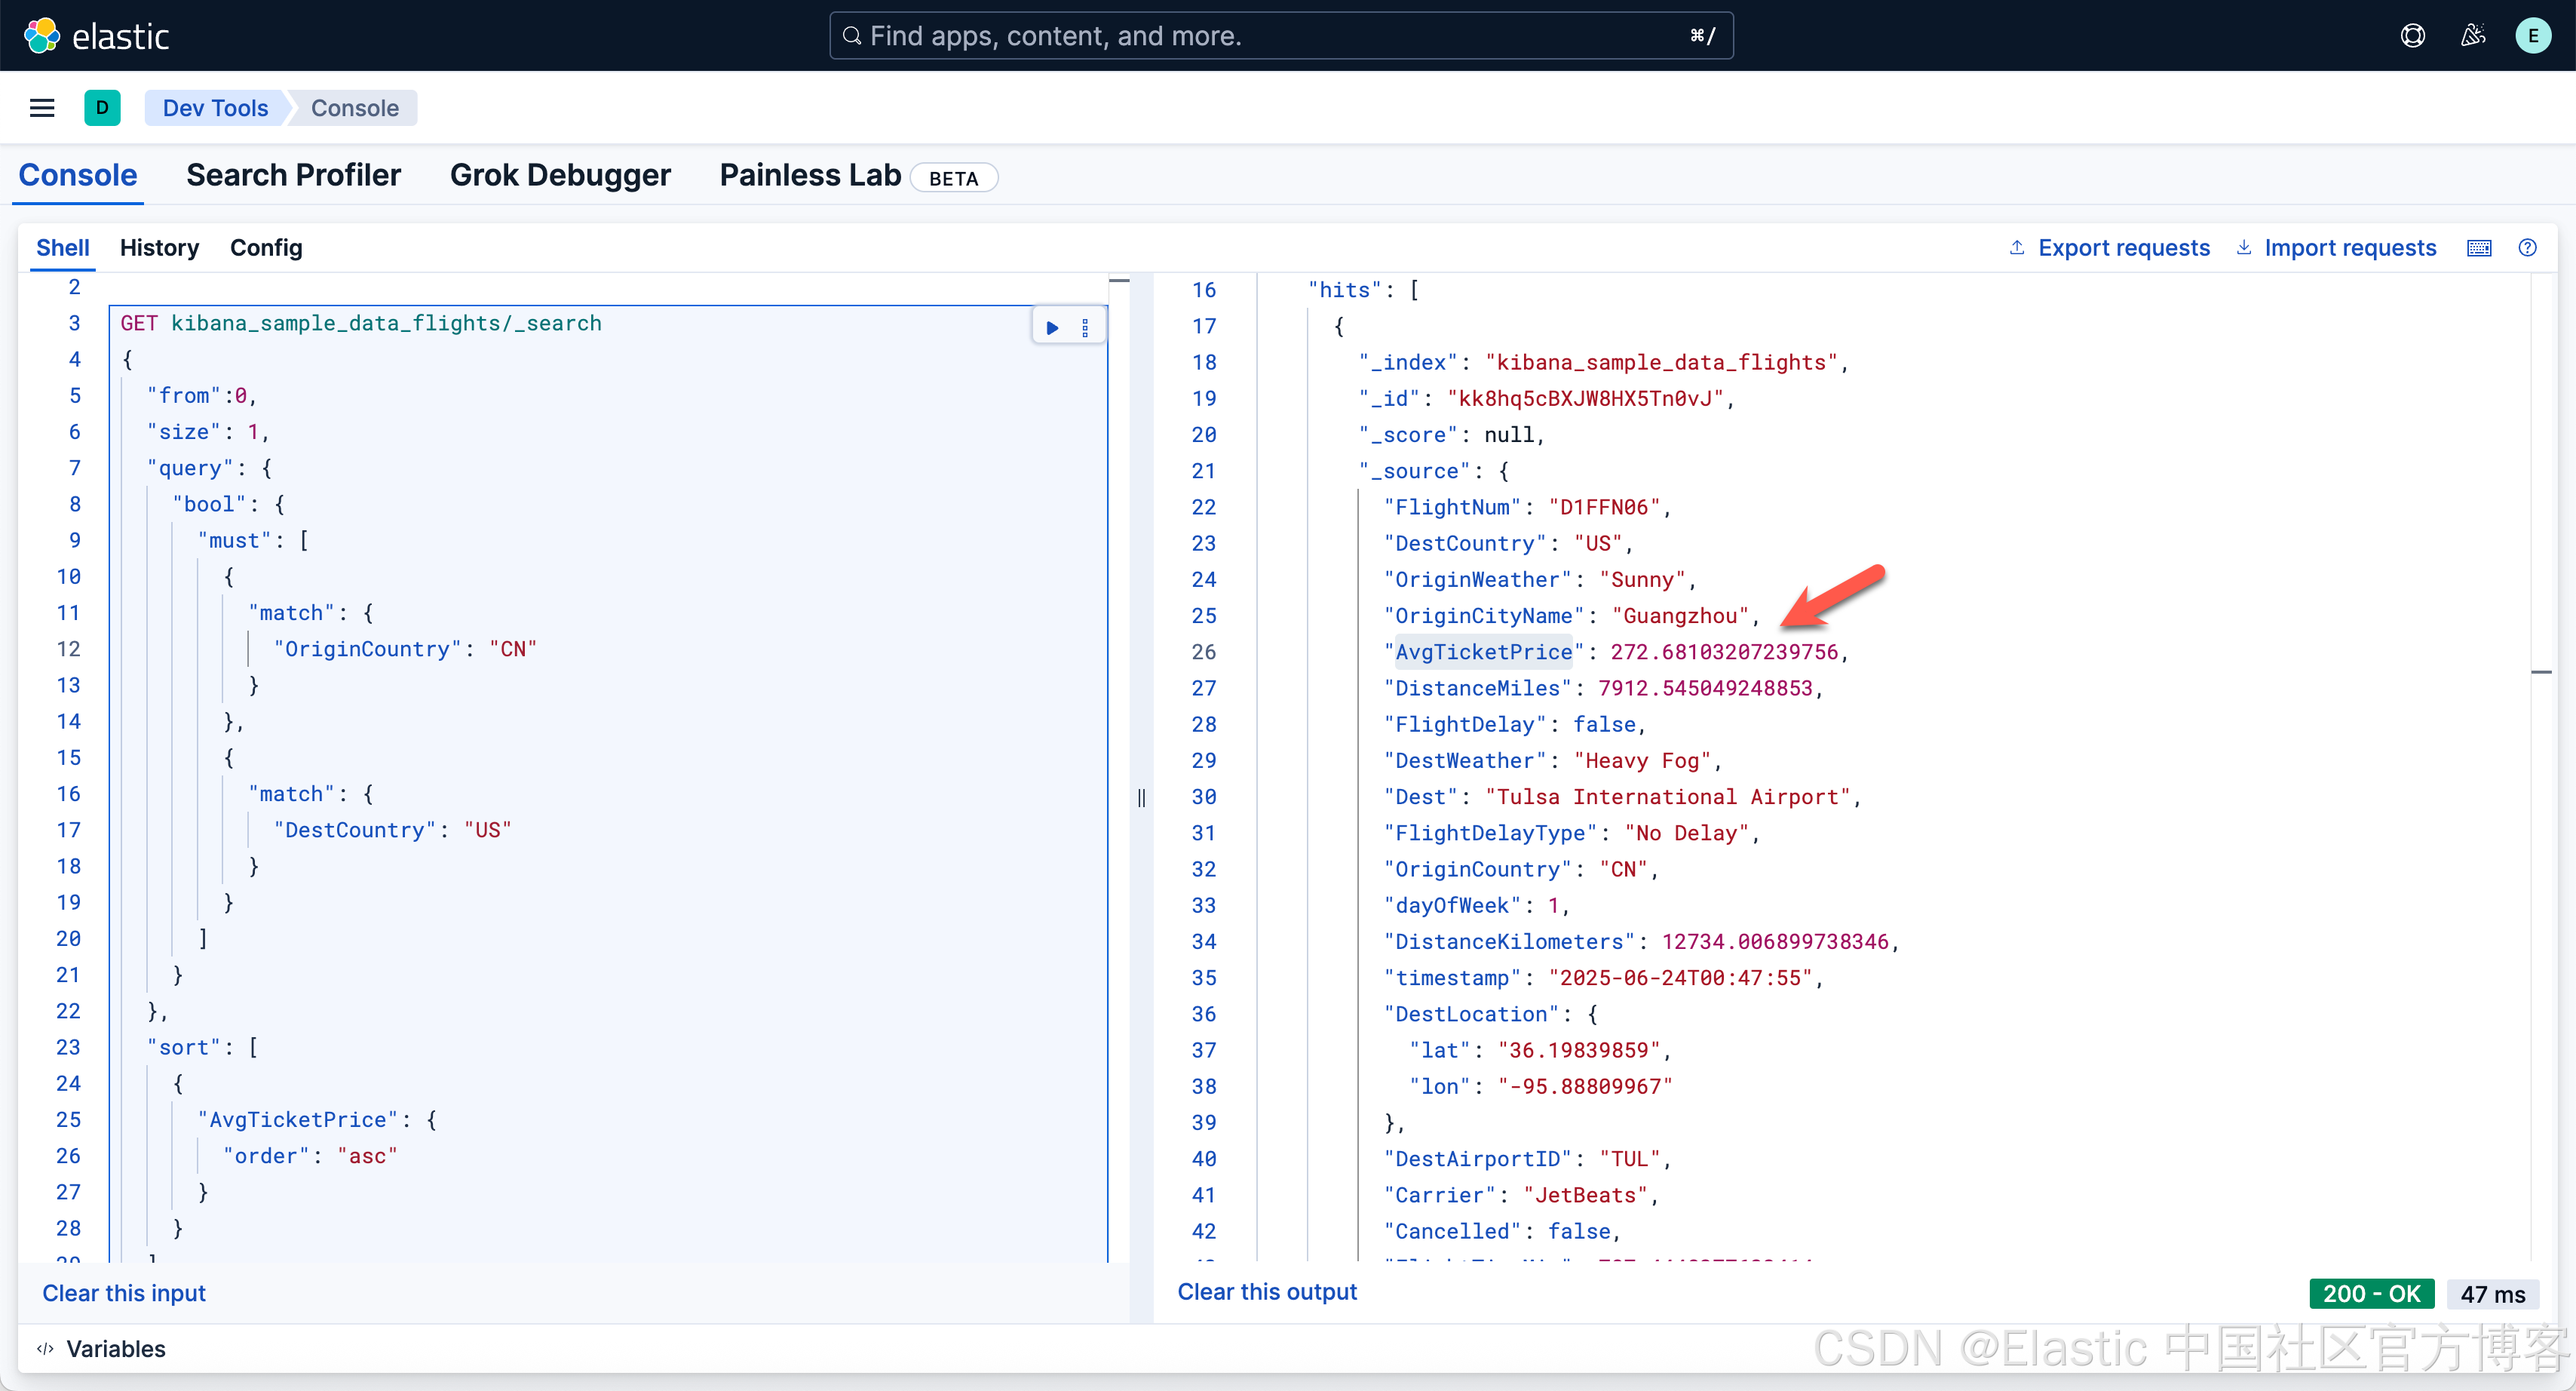The height and width of the screenshot is (1391, 2576).
Task: Select the Config tab
Action: click(x=266, y=248)
